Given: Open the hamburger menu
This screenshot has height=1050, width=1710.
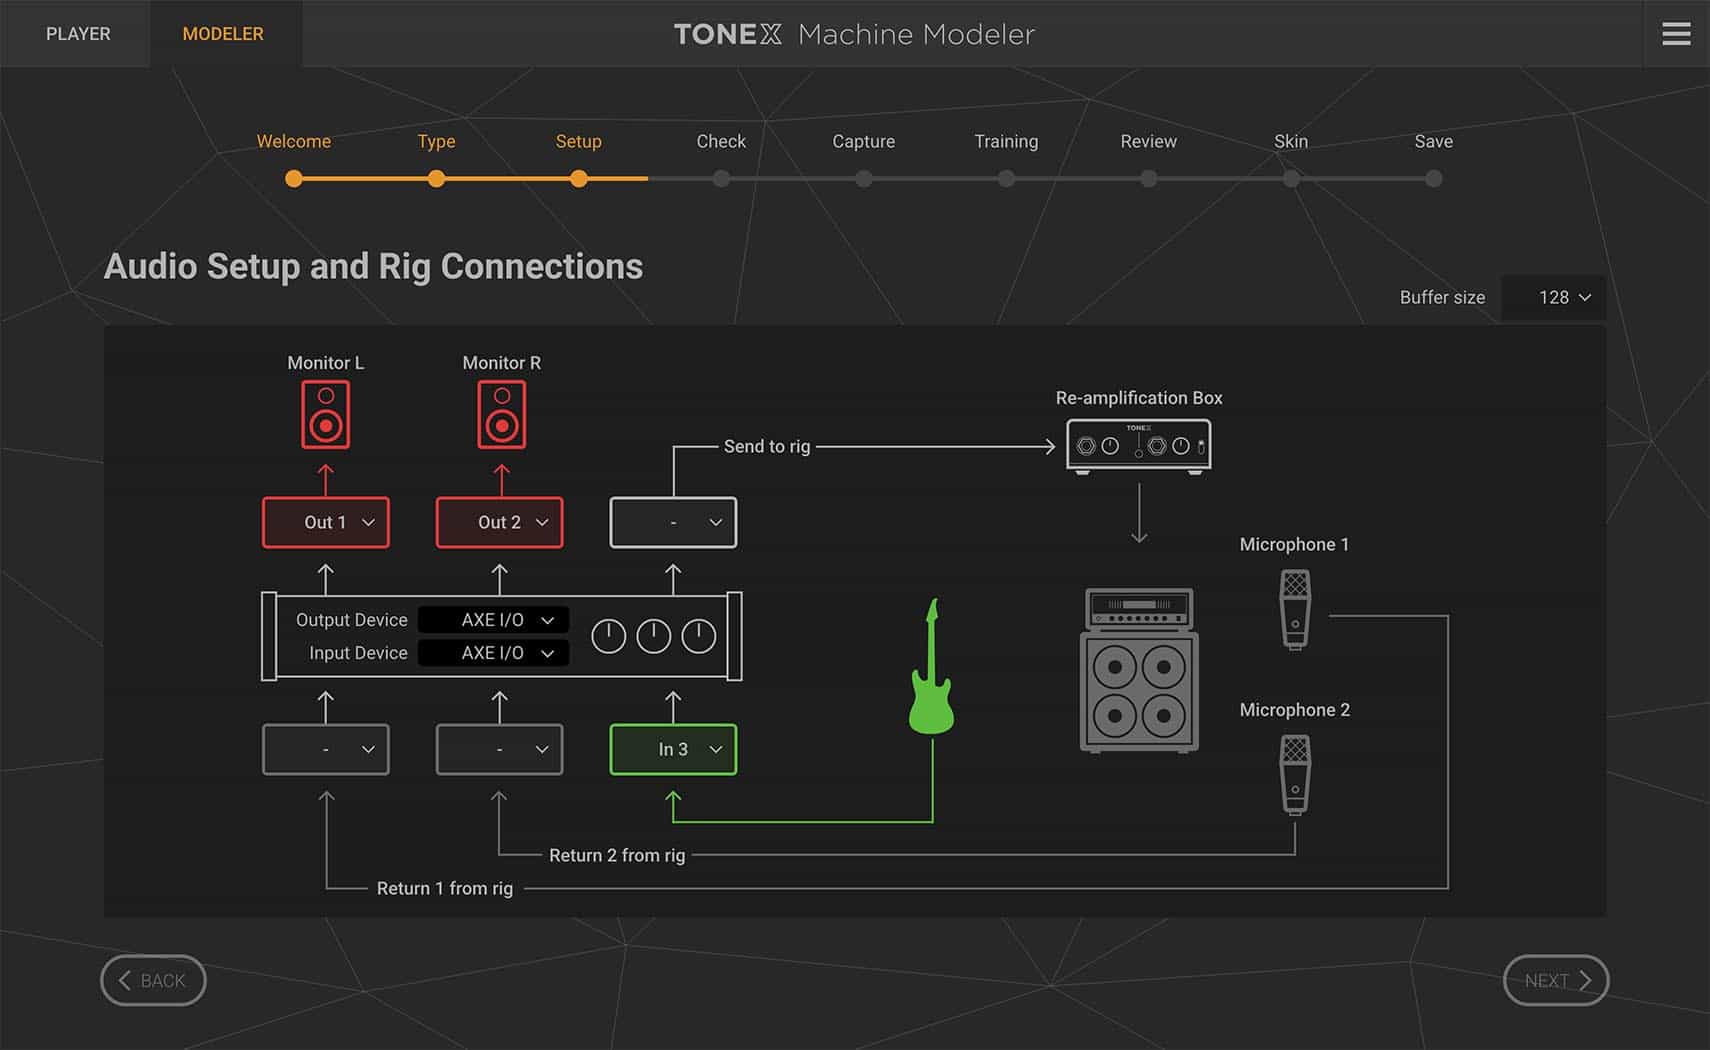Looking at the screenshot, I should (x=1676, y=34).
